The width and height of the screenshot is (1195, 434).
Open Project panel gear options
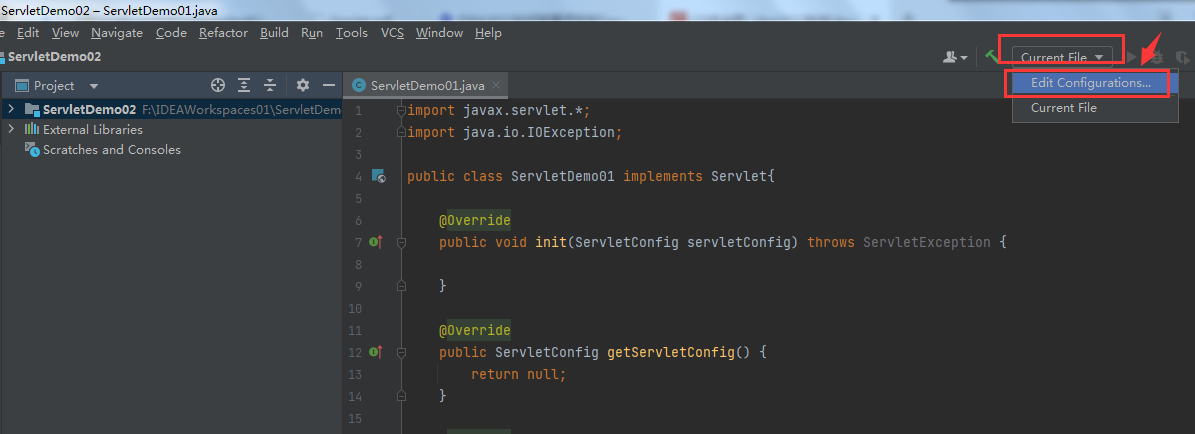point(303,85)
